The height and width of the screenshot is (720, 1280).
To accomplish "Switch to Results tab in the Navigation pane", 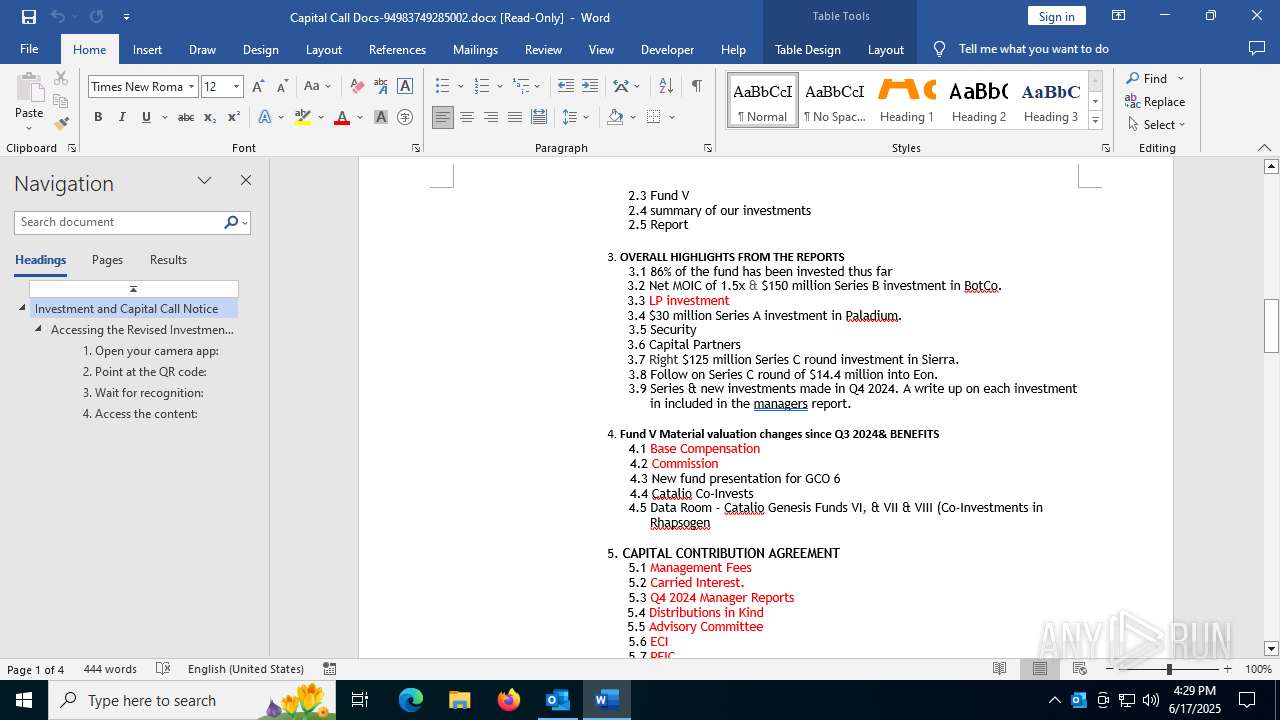I will pyautogui.click(x=168, y=260).
